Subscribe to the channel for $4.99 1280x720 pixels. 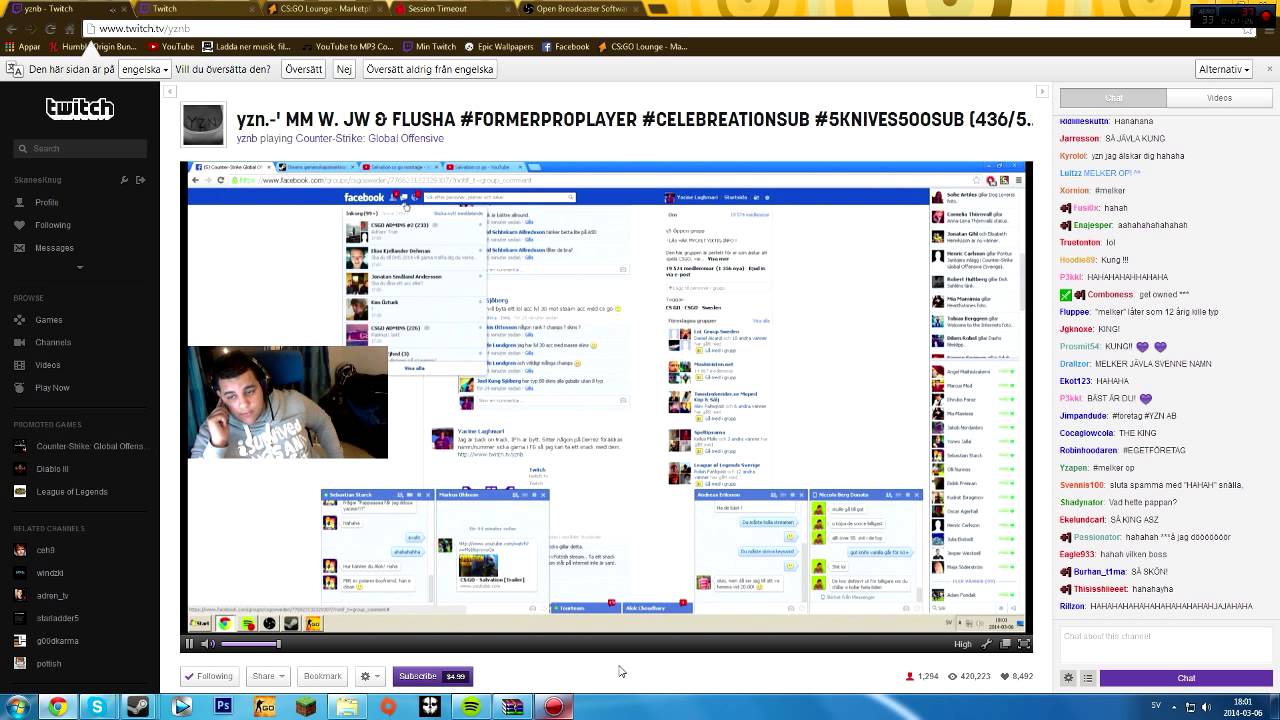[433, 676]
